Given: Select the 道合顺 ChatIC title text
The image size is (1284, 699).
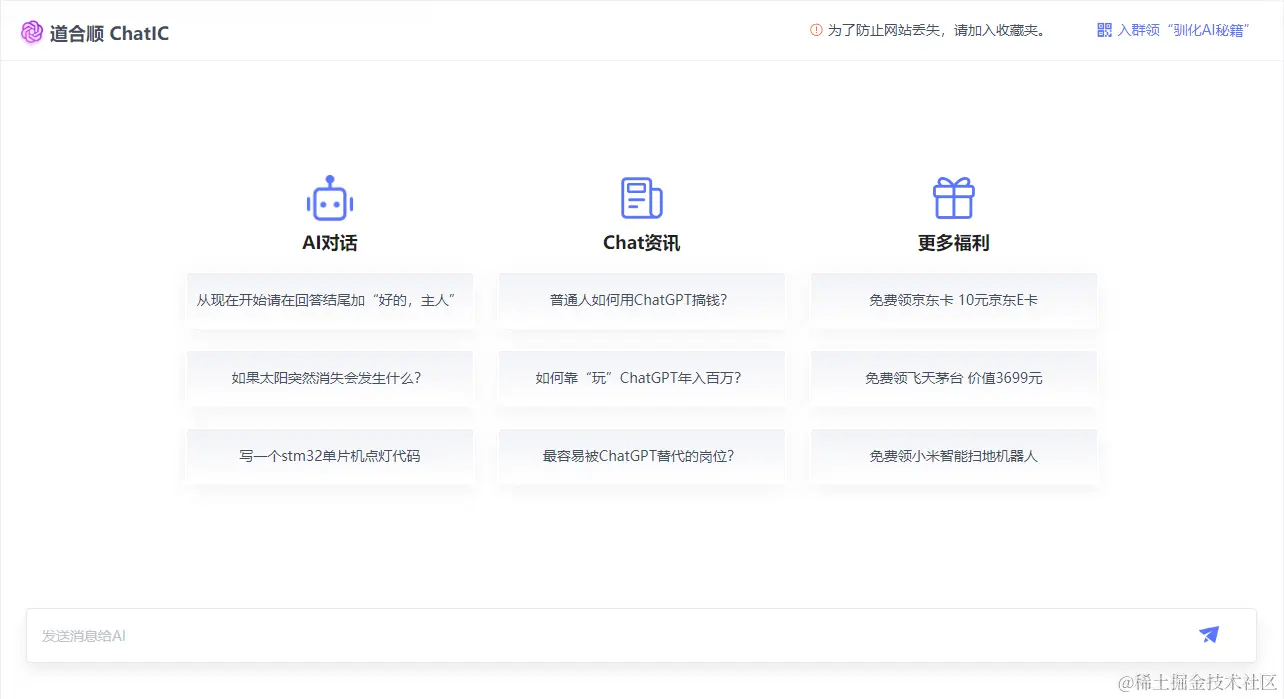Looking at the screenshot, I should (110, 33).
